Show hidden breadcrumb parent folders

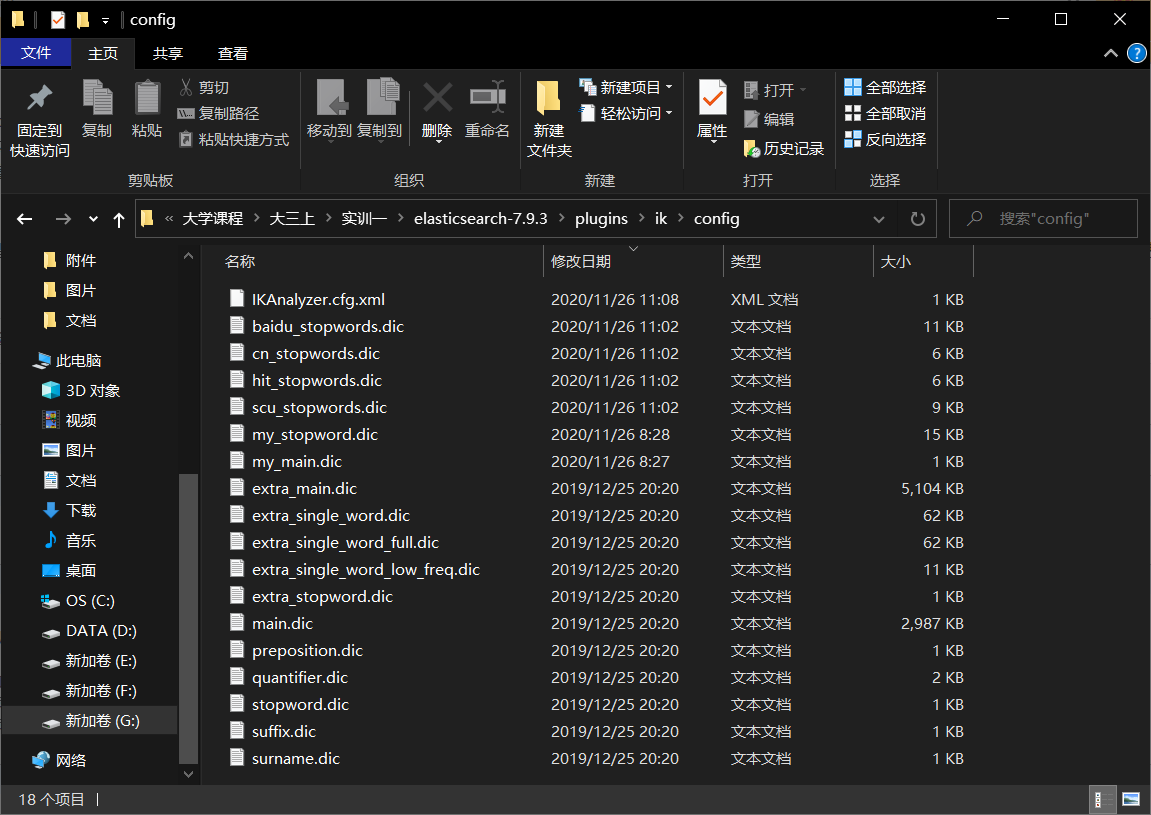coord(169,219)
